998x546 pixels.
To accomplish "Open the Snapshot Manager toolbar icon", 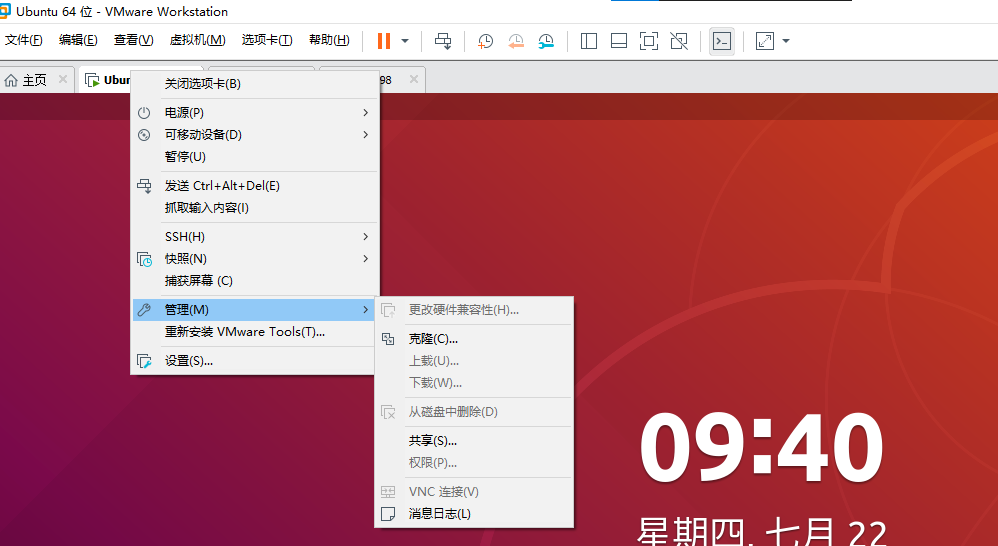I will tap(546, 41).
